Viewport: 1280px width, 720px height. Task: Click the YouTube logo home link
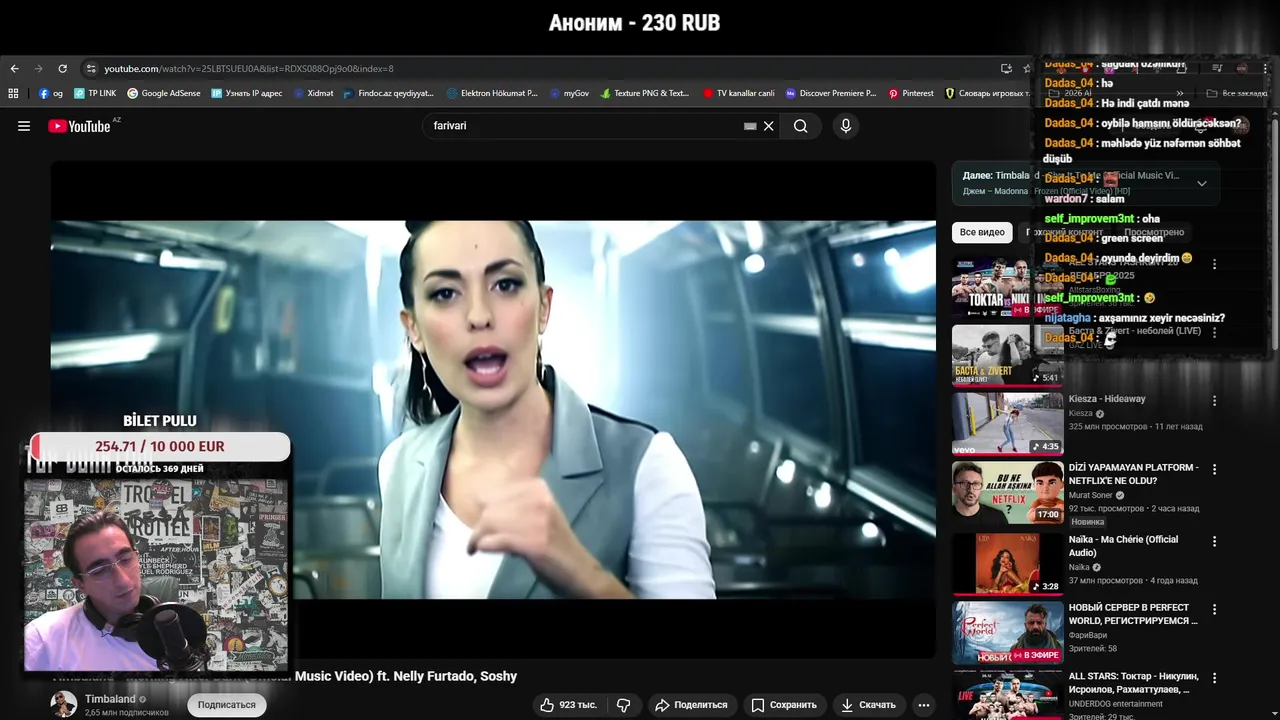pyautogui.click(x=80, y=126)
